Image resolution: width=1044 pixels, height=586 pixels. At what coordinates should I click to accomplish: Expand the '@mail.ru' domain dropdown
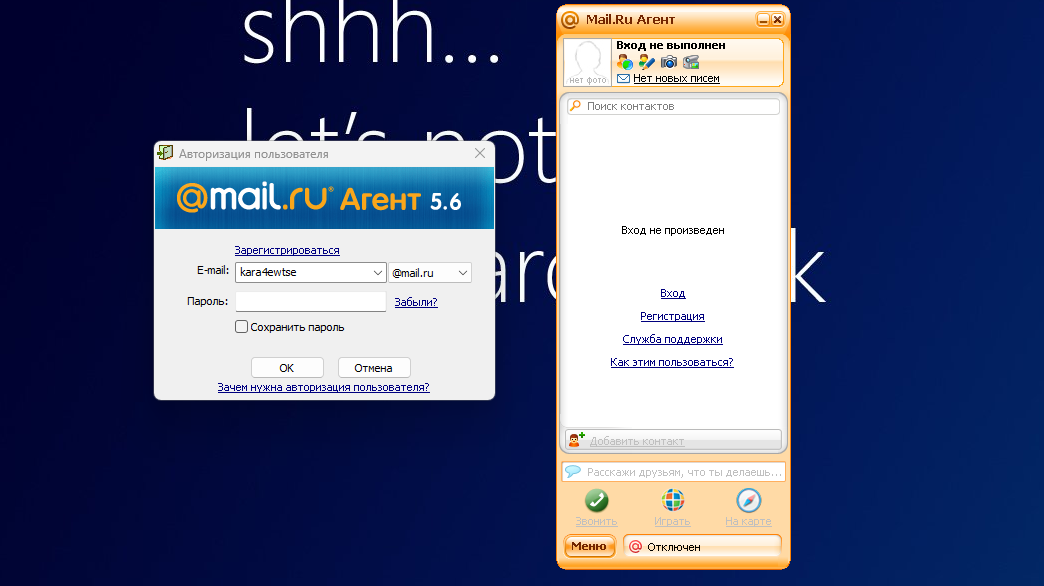point(430,273)
